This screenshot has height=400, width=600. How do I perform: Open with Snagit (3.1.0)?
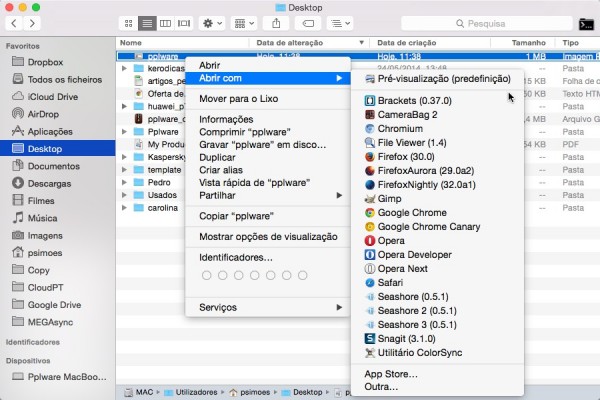pos(437,339)
